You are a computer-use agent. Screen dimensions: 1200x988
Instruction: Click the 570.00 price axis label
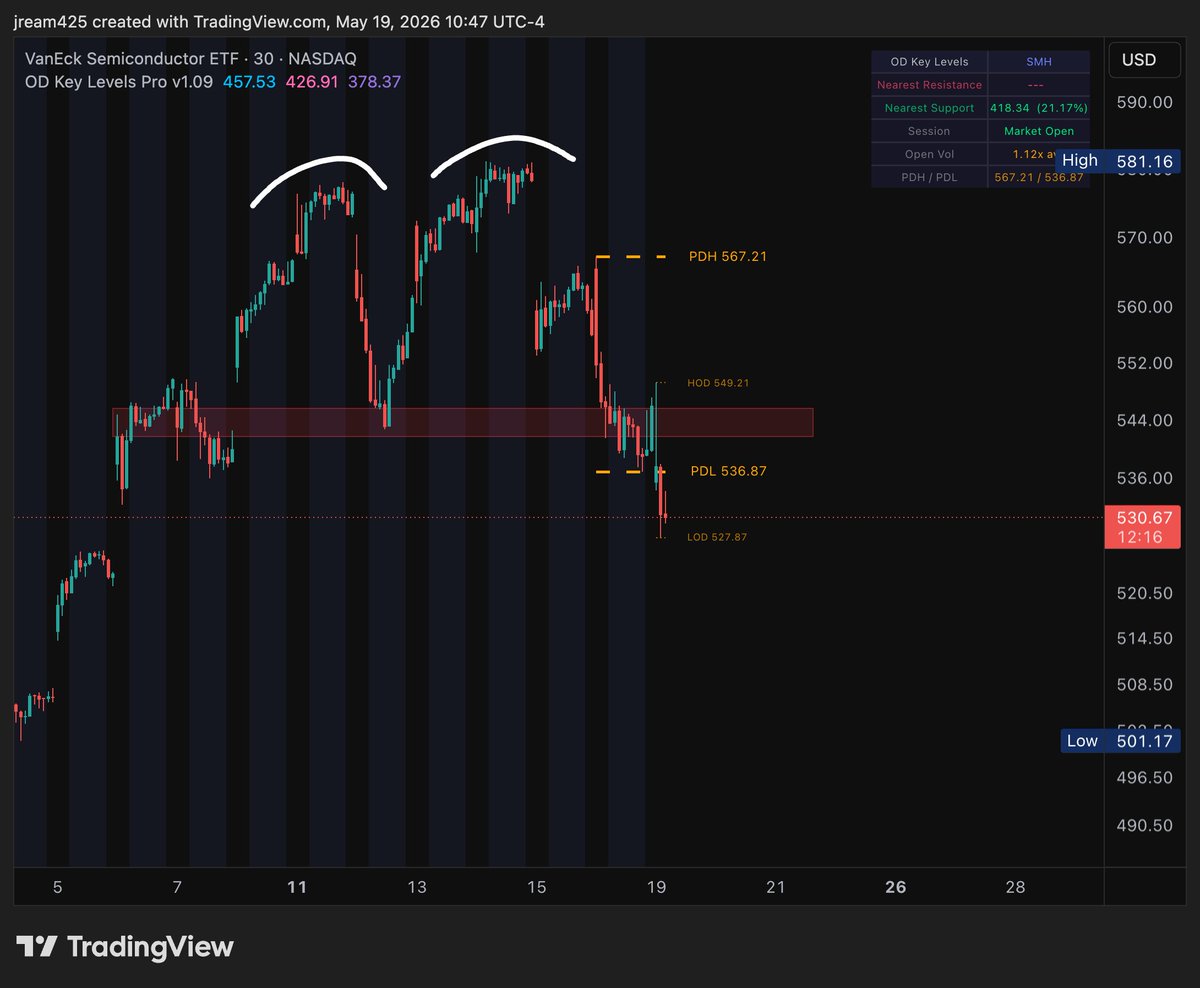pyautogui.click(x=1145, y=238)
